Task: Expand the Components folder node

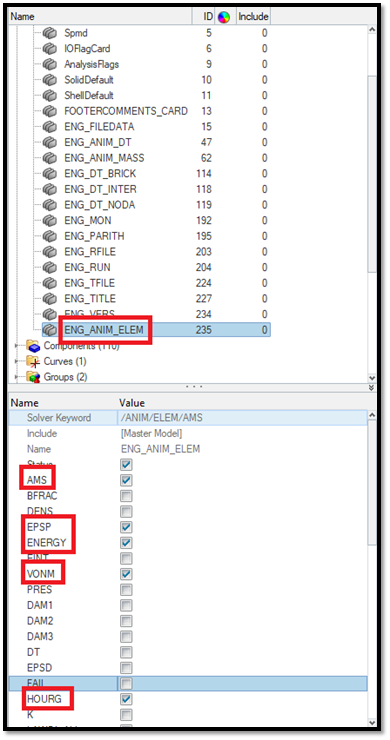Action: [x=18, y=345]
